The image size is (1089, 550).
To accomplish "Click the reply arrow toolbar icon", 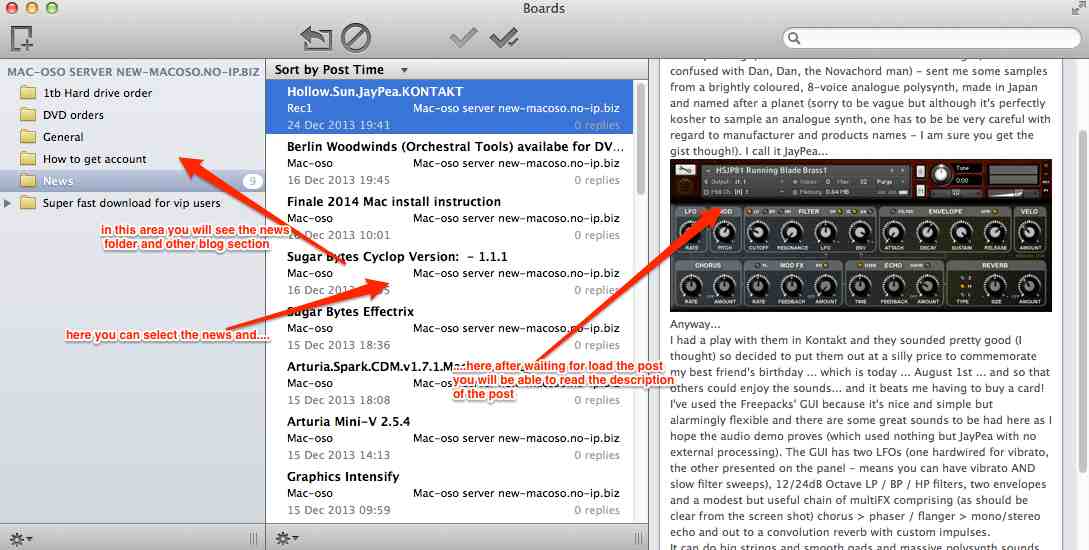I will point(316,38).
